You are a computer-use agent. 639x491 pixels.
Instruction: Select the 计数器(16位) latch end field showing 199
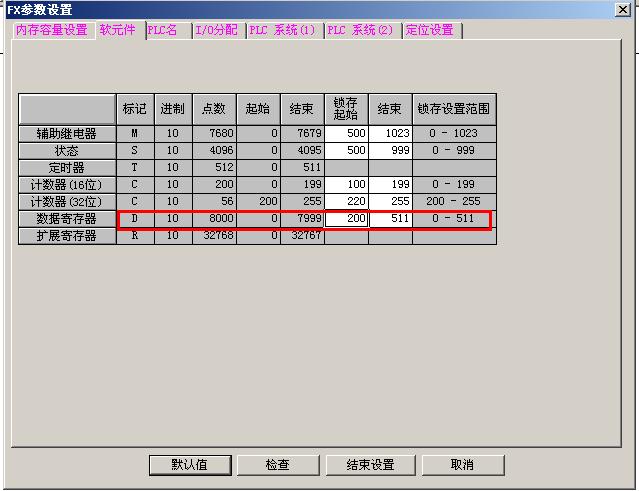click(x=390, y=185)
